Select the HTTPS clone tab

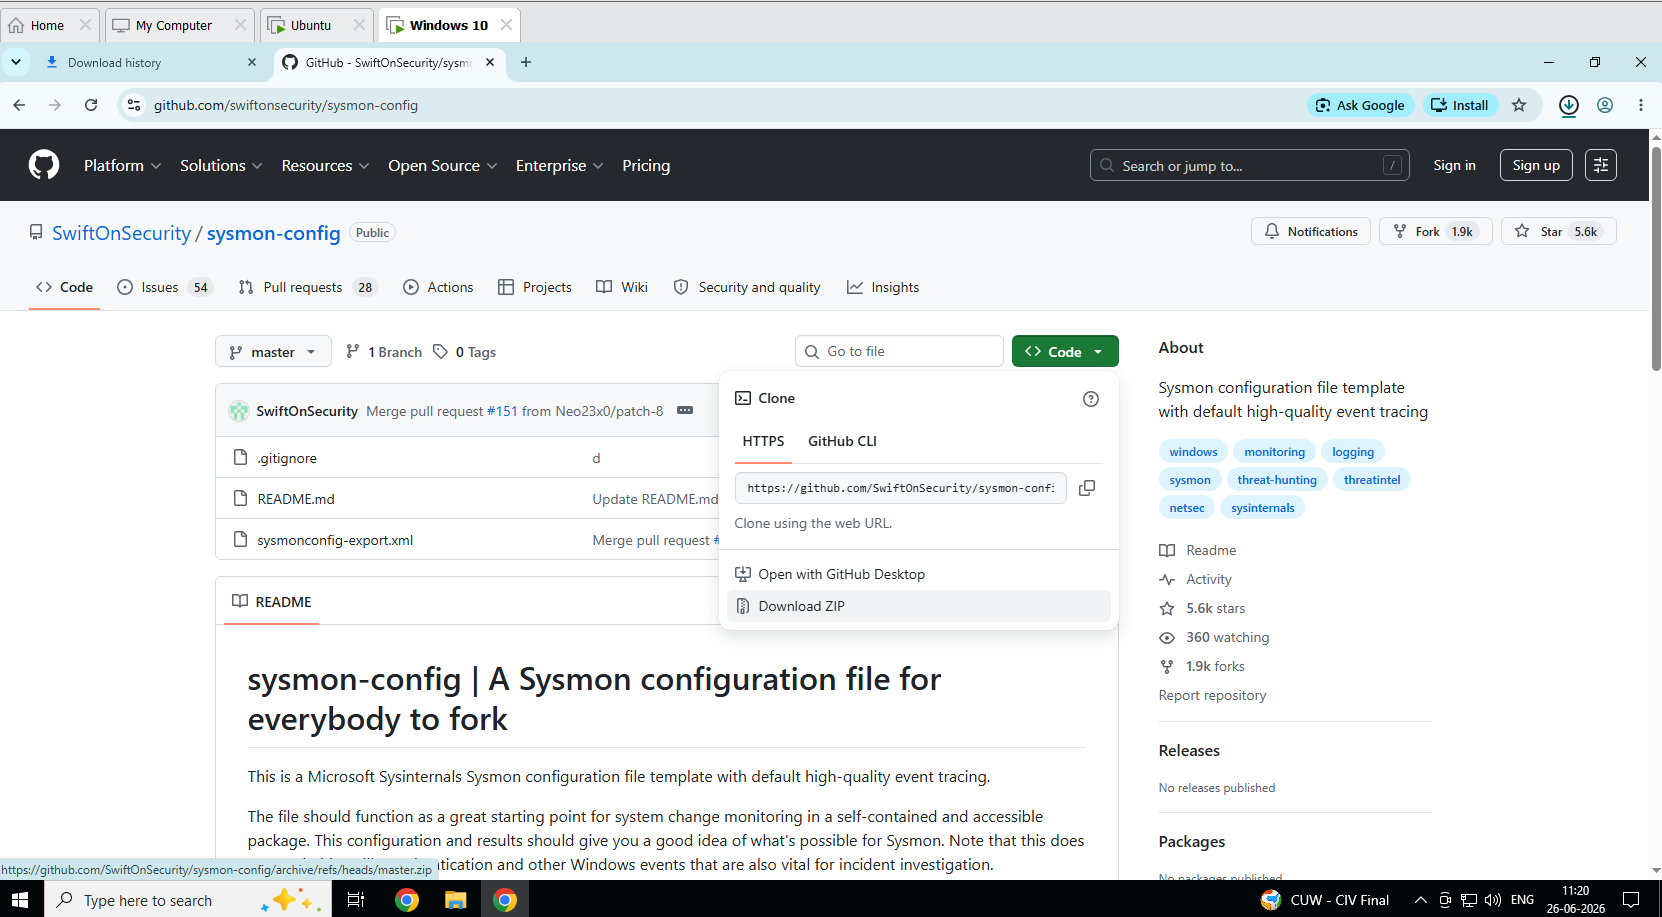tap(763, 441)
